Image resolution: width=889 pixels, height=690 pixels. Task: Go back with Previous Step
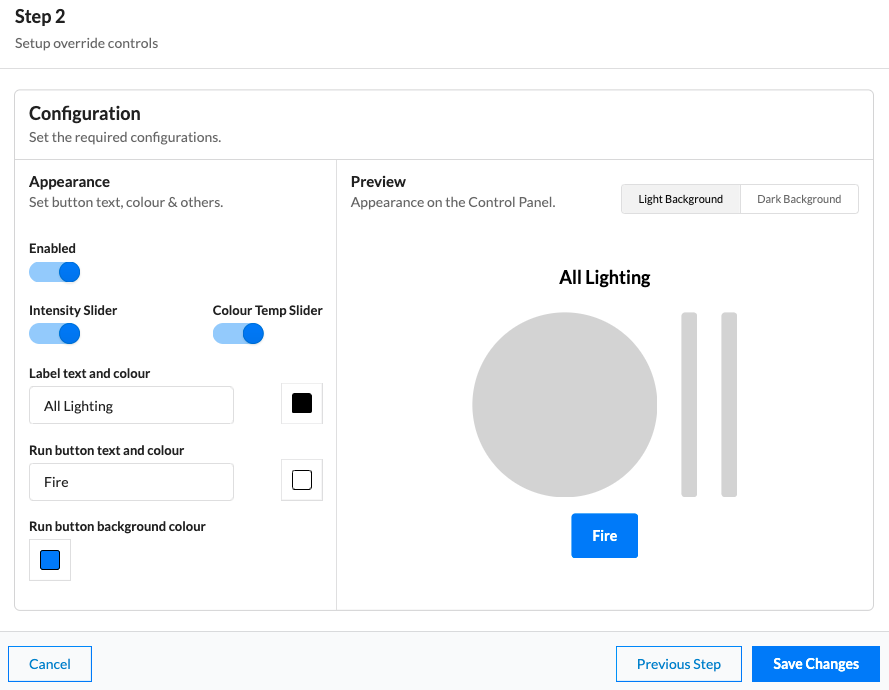pyautogui.click(x=679, y=664)
